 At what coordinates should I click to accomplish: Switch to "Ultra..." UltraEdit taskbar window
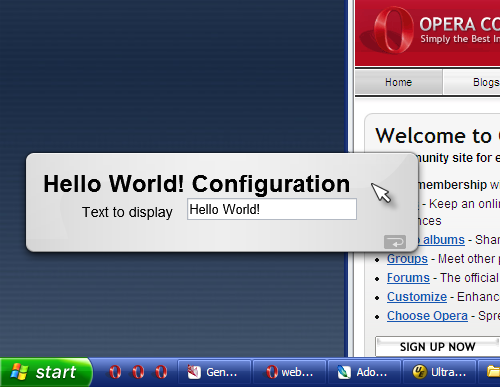pyautogui.click(x=439, y=372)
